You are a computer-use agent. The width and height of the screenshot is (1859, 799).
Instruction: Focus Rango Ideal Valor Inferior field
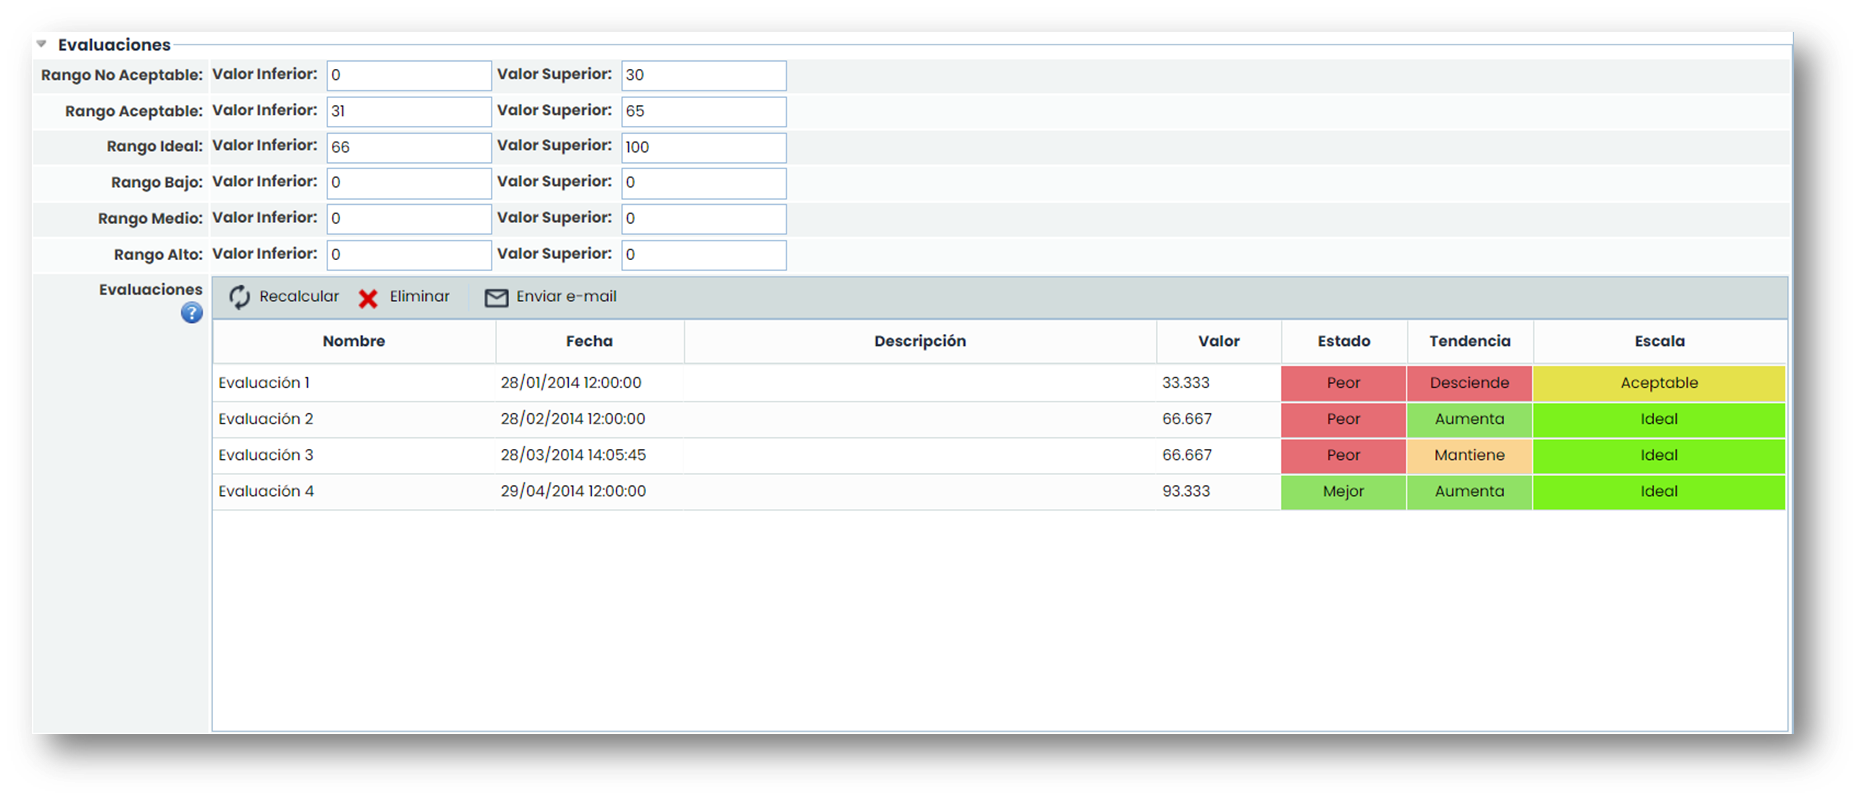pos(408,147)
